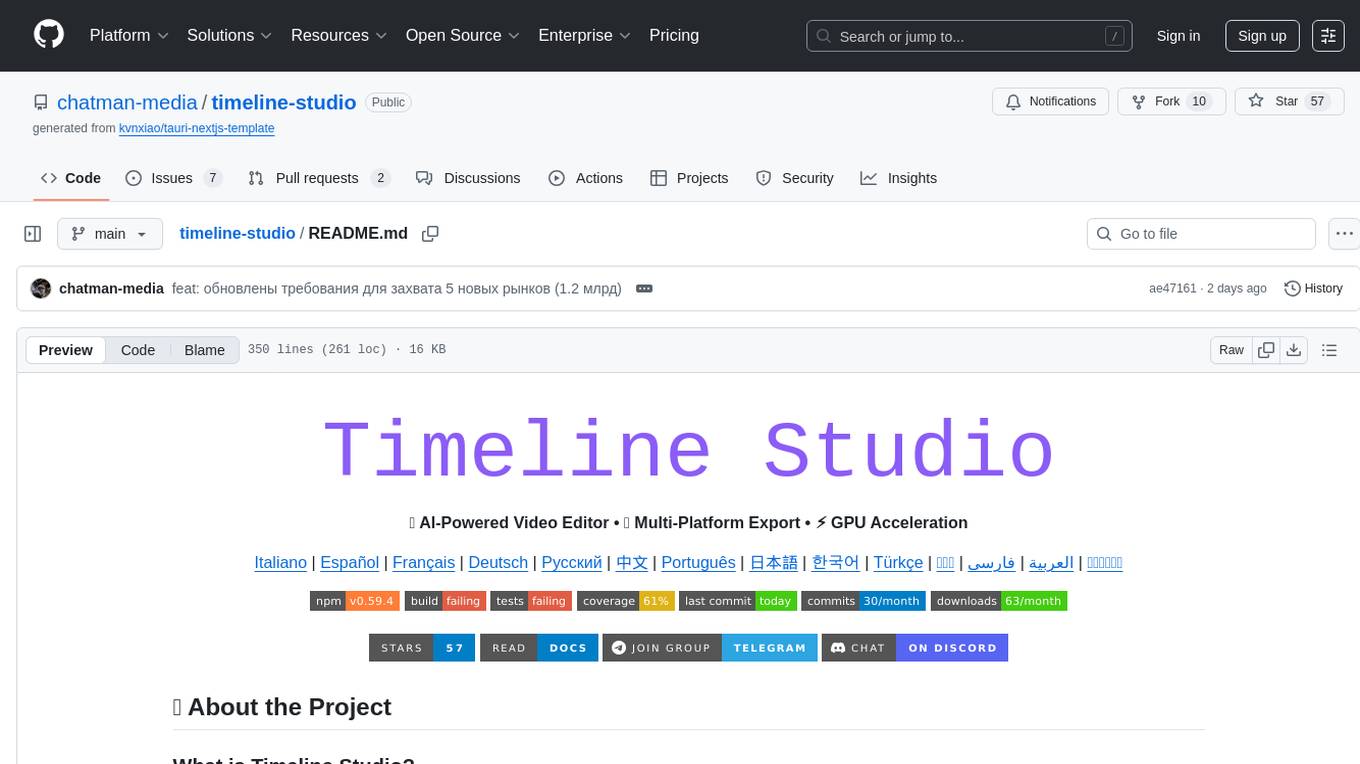
Task: Open the Code tab
Action: click(x=71, y=178)
